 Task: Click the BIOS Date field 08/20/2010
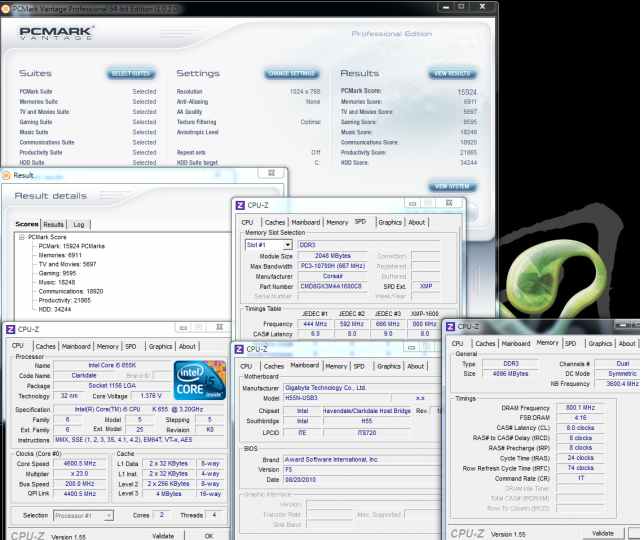361,480
